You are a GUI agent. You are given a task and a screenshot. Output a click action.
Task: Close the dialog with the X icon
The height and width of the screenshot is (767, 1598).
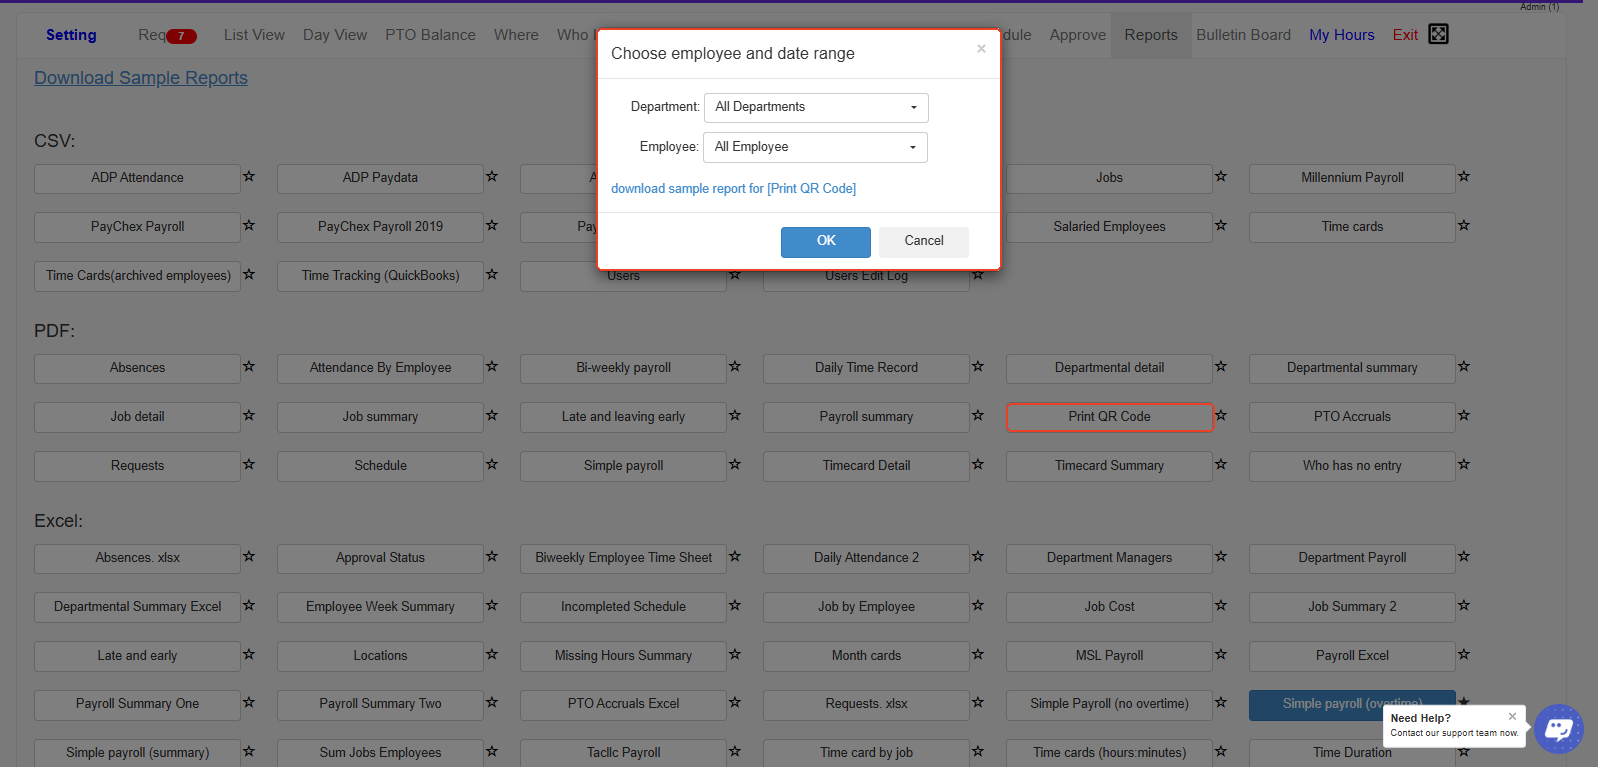pos(981,49)
